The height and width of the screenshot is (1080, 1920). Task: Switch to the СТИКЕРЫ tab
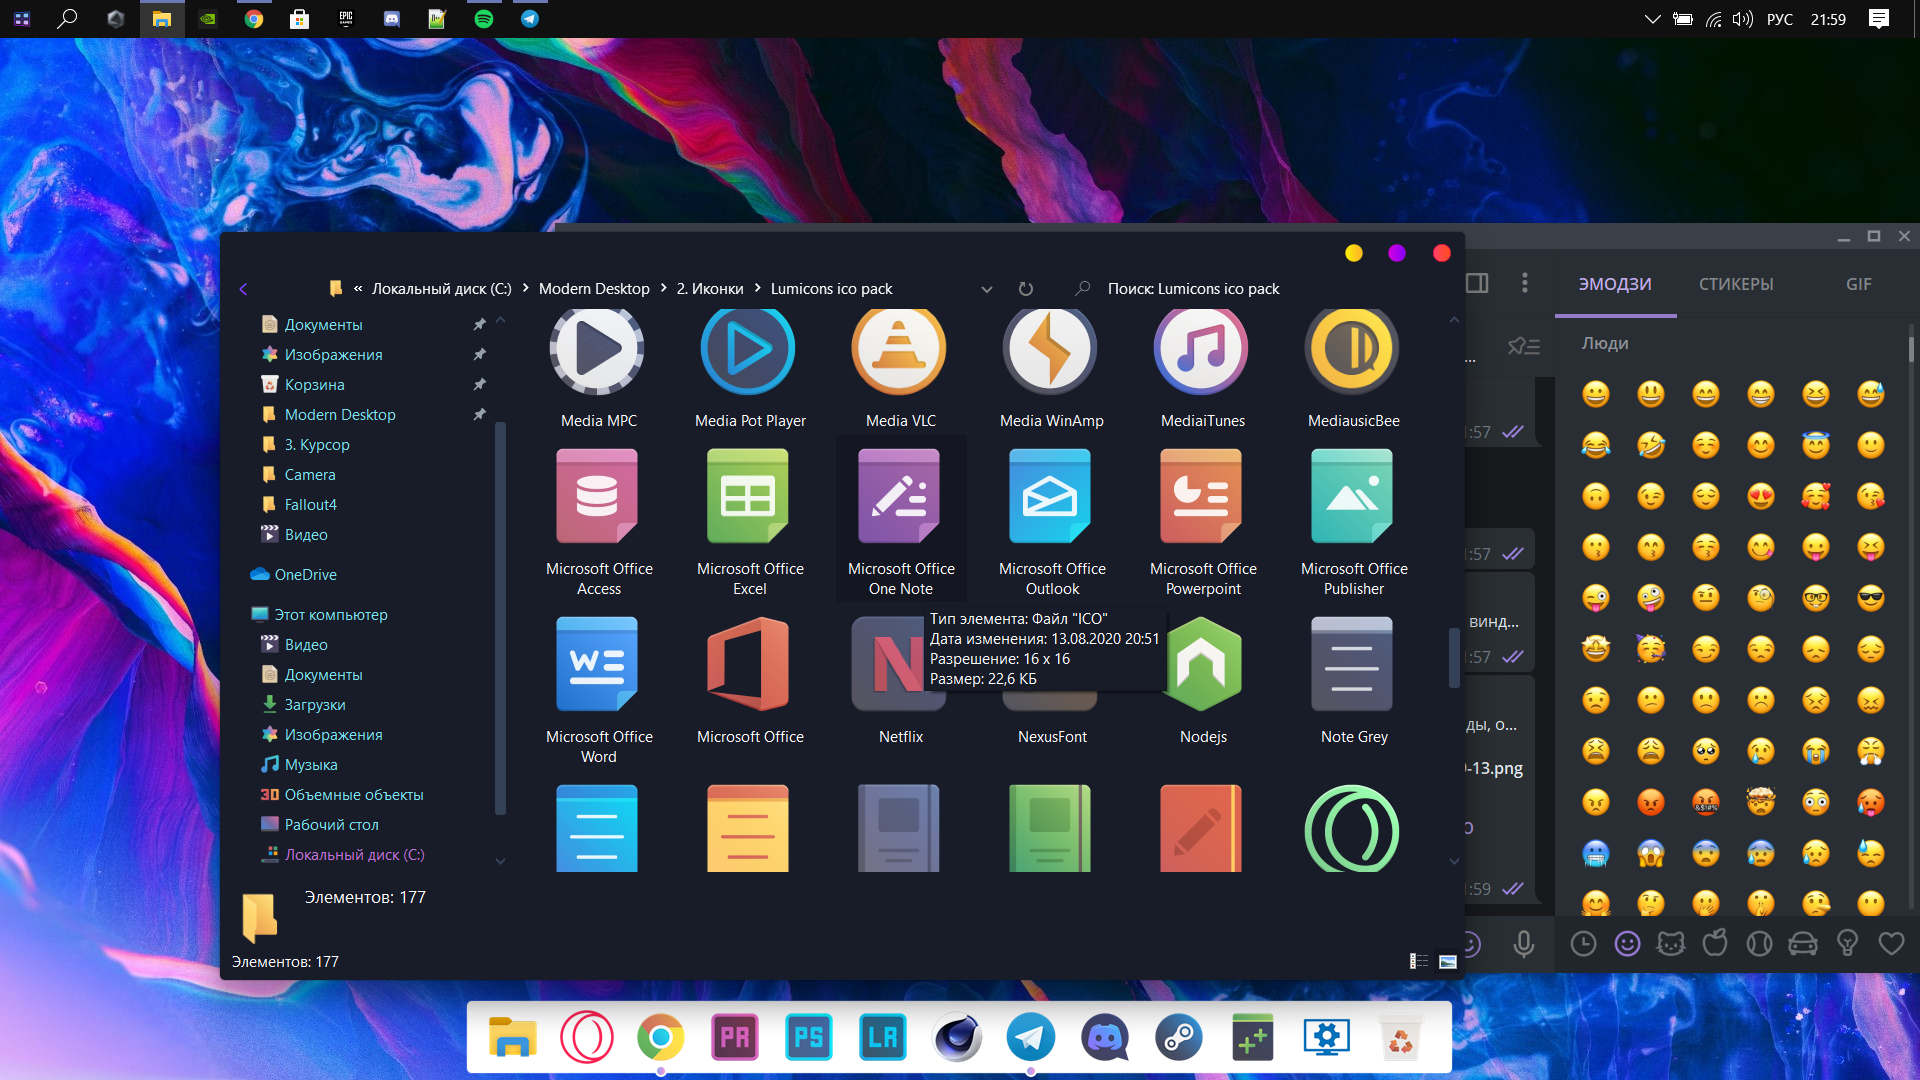coord(1736,284)
